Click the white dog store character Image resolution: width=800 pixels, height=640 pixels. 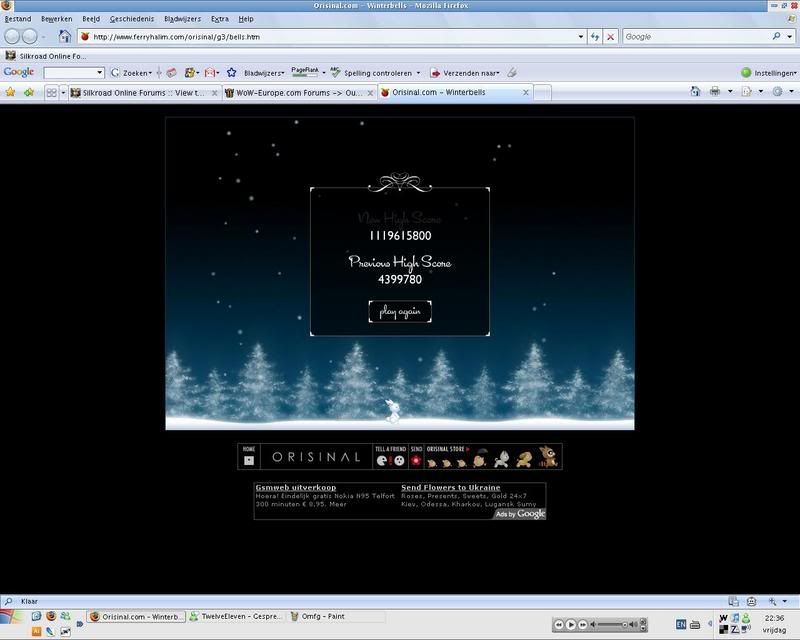coord(502,458)
